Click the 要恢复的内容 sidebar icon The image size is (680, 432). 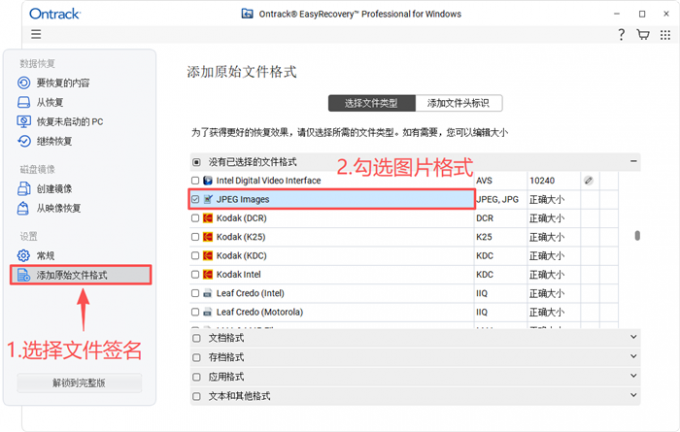(24, 83)
